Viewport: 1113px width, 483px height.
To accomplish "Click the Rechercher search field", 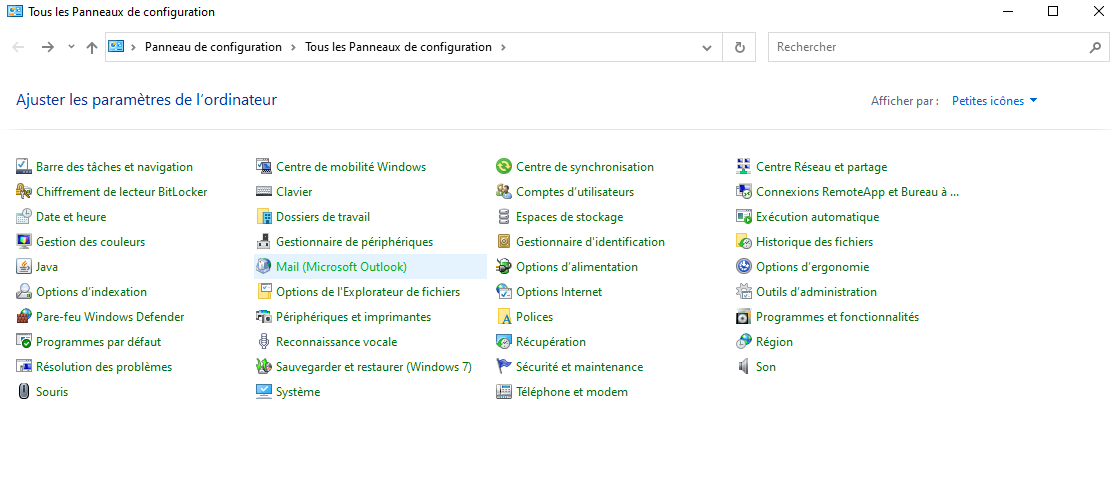I will pos(925,47).
